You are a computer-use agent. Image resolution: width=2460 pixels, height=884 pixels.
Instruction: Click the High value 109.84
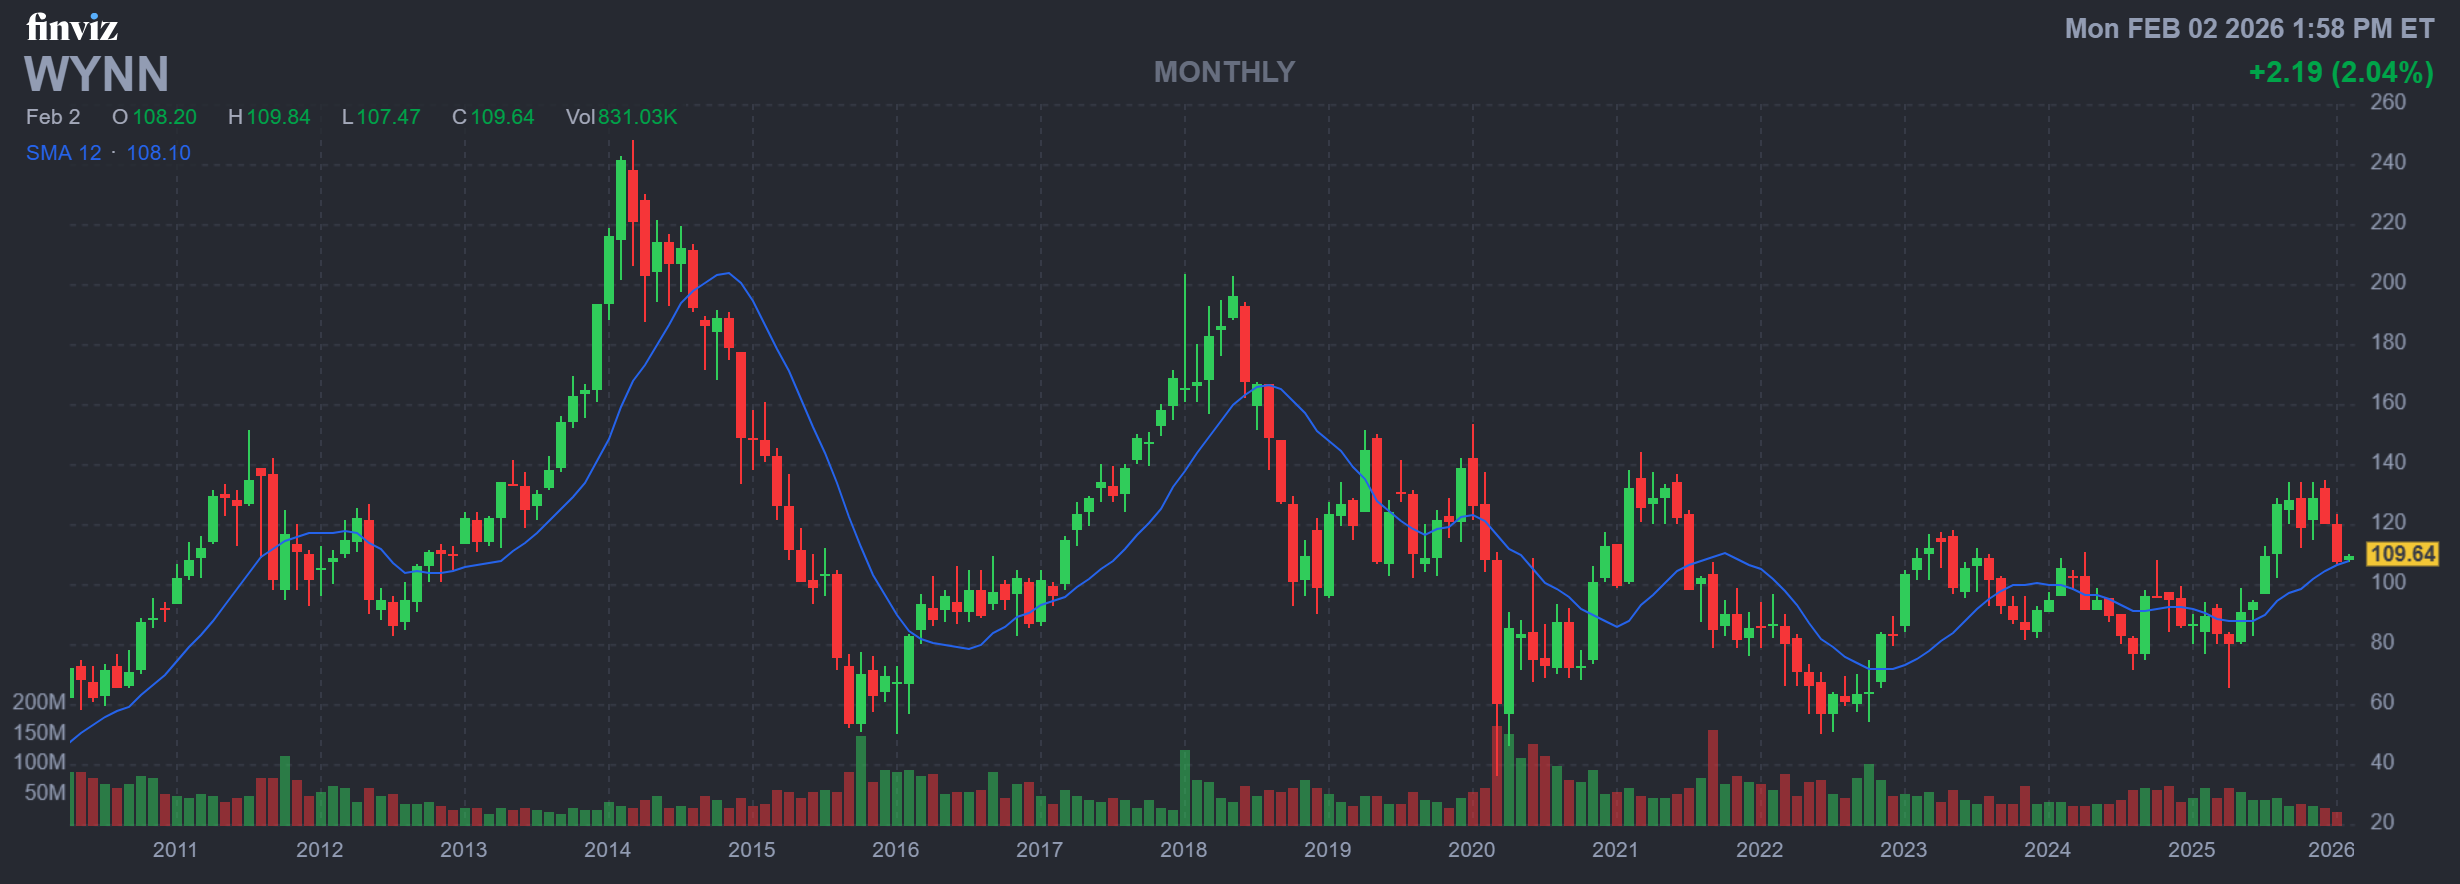coord(278,117)
